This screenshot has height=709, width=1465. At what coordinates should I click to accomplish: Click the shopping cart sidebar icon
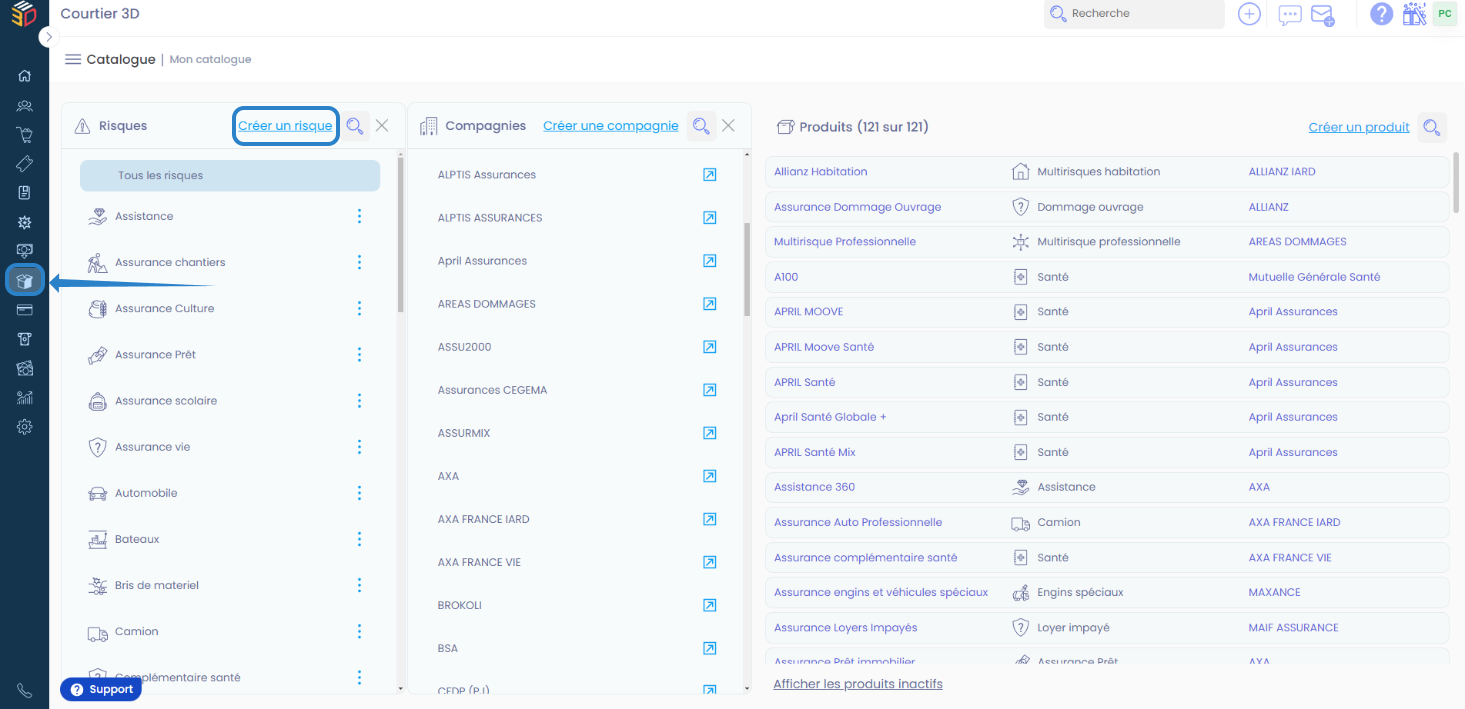[x=25, y=135]
